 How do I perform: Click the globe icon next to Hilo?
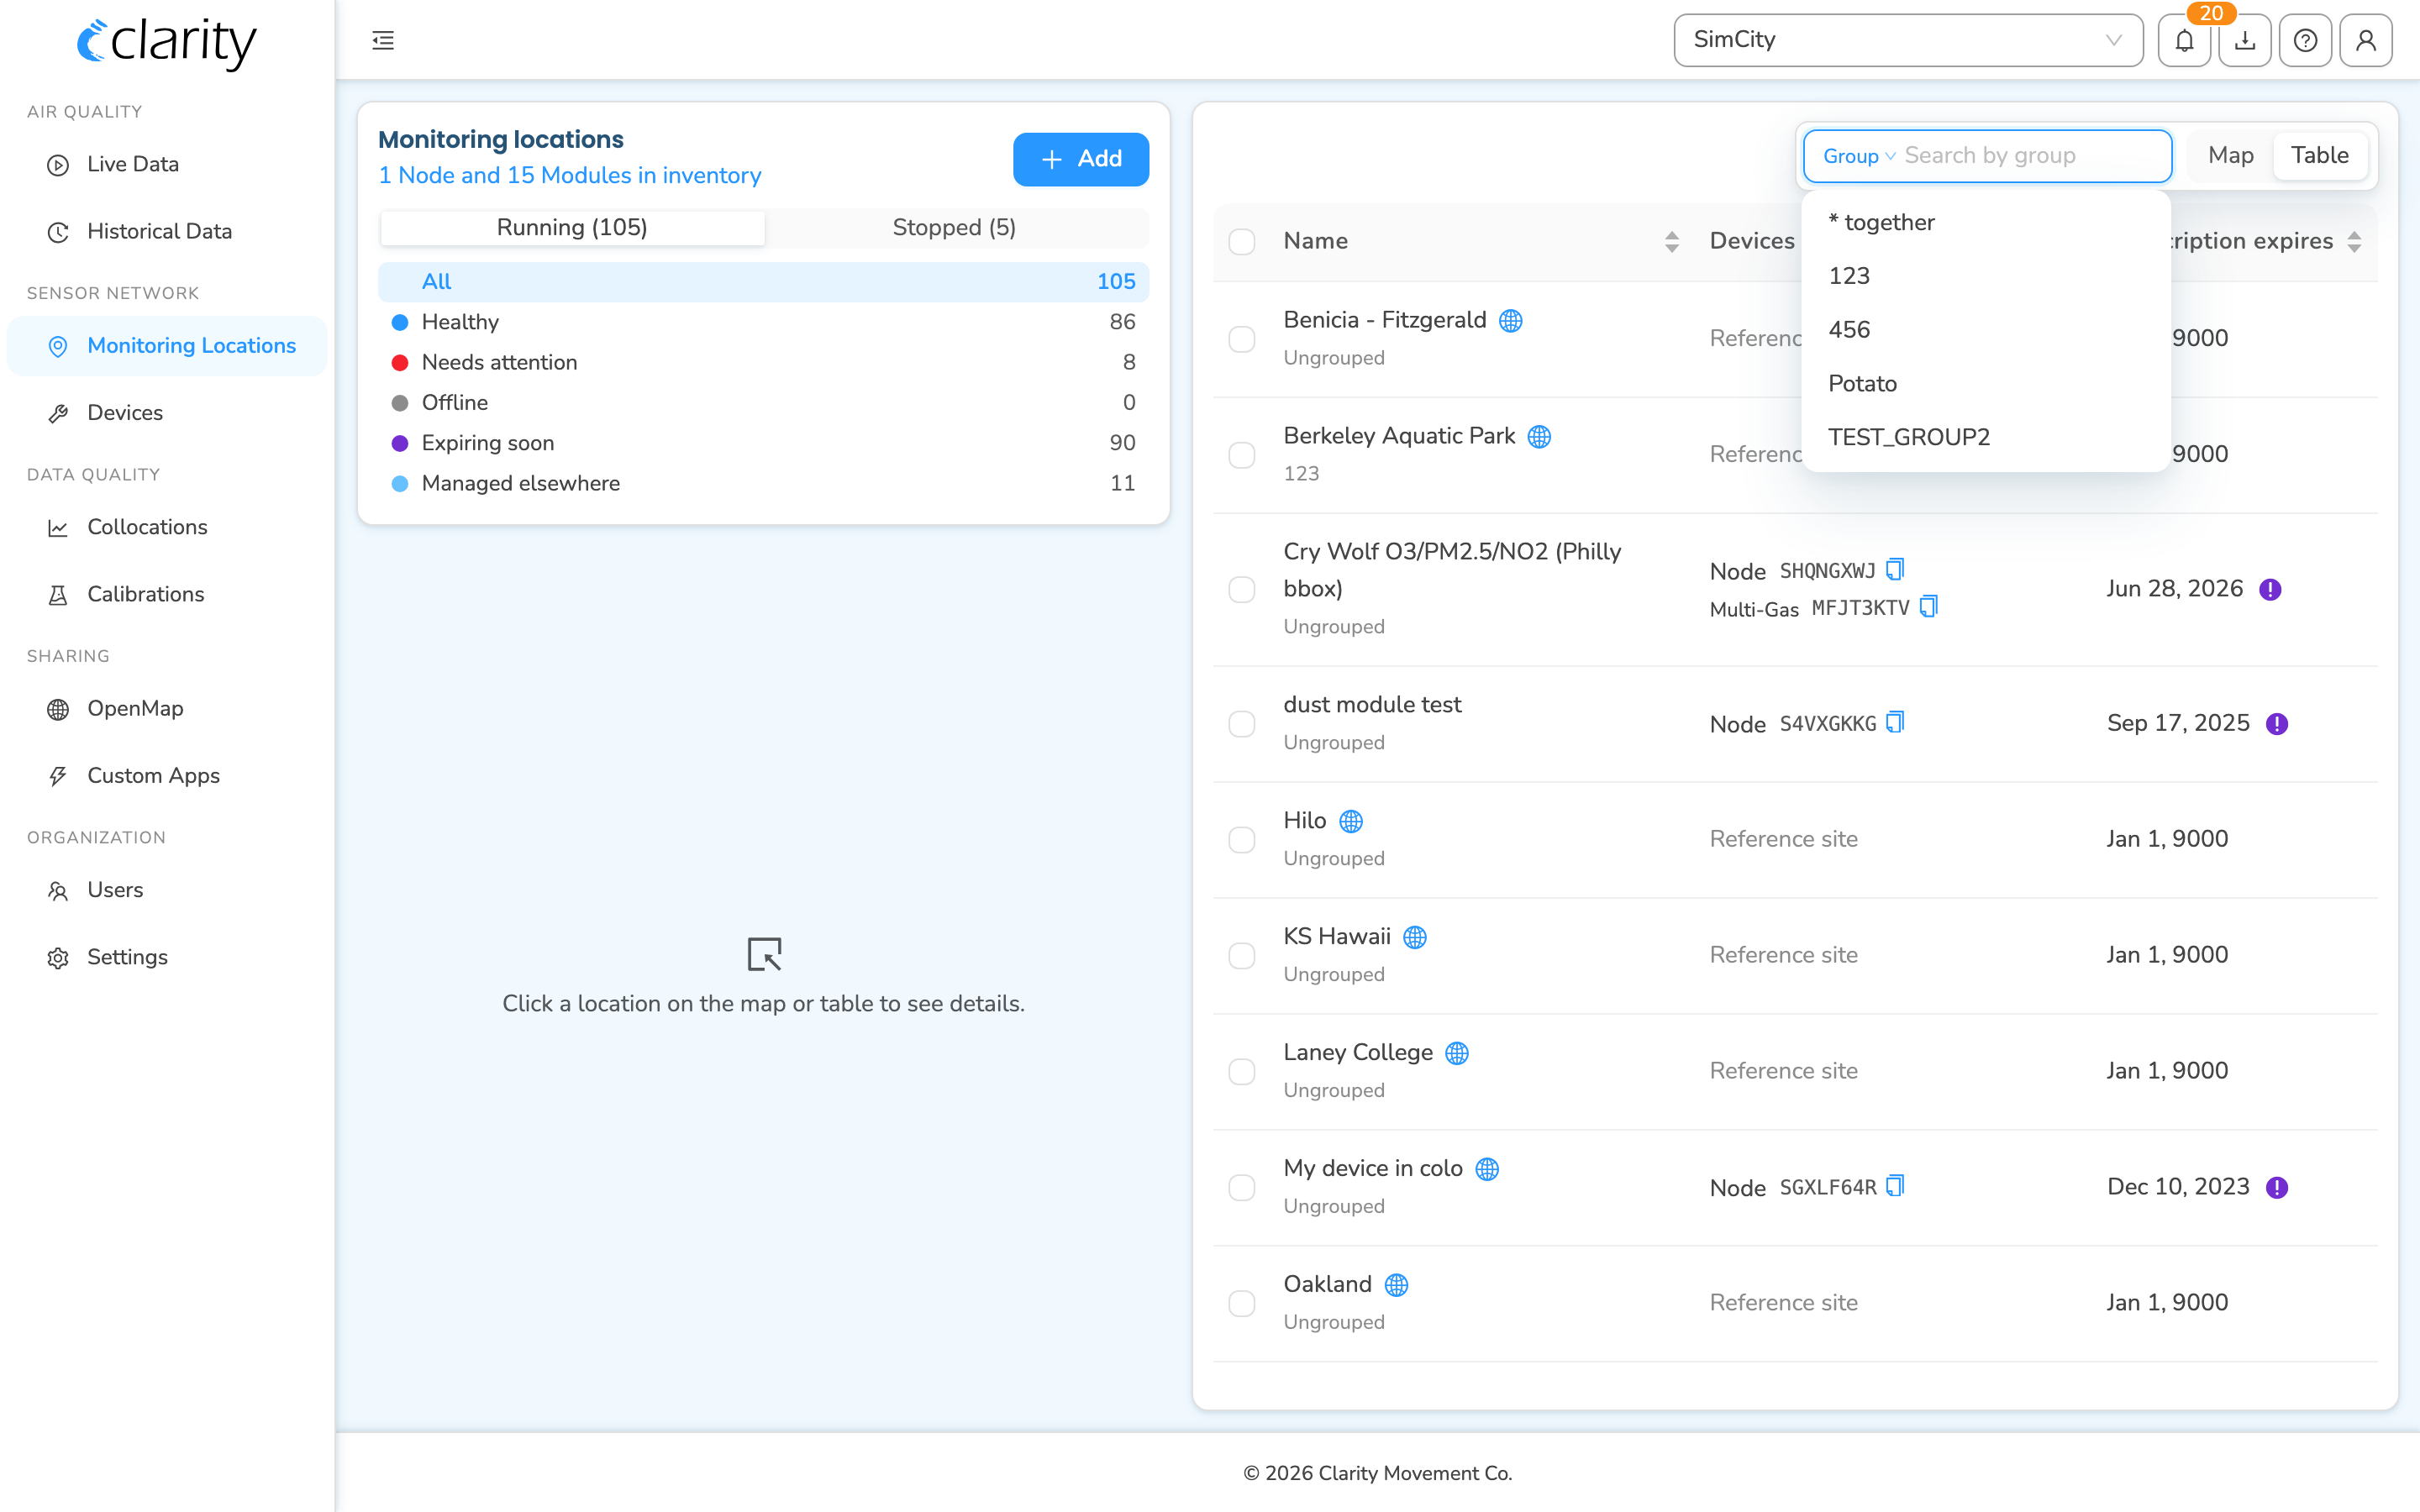click(1351, 821)
